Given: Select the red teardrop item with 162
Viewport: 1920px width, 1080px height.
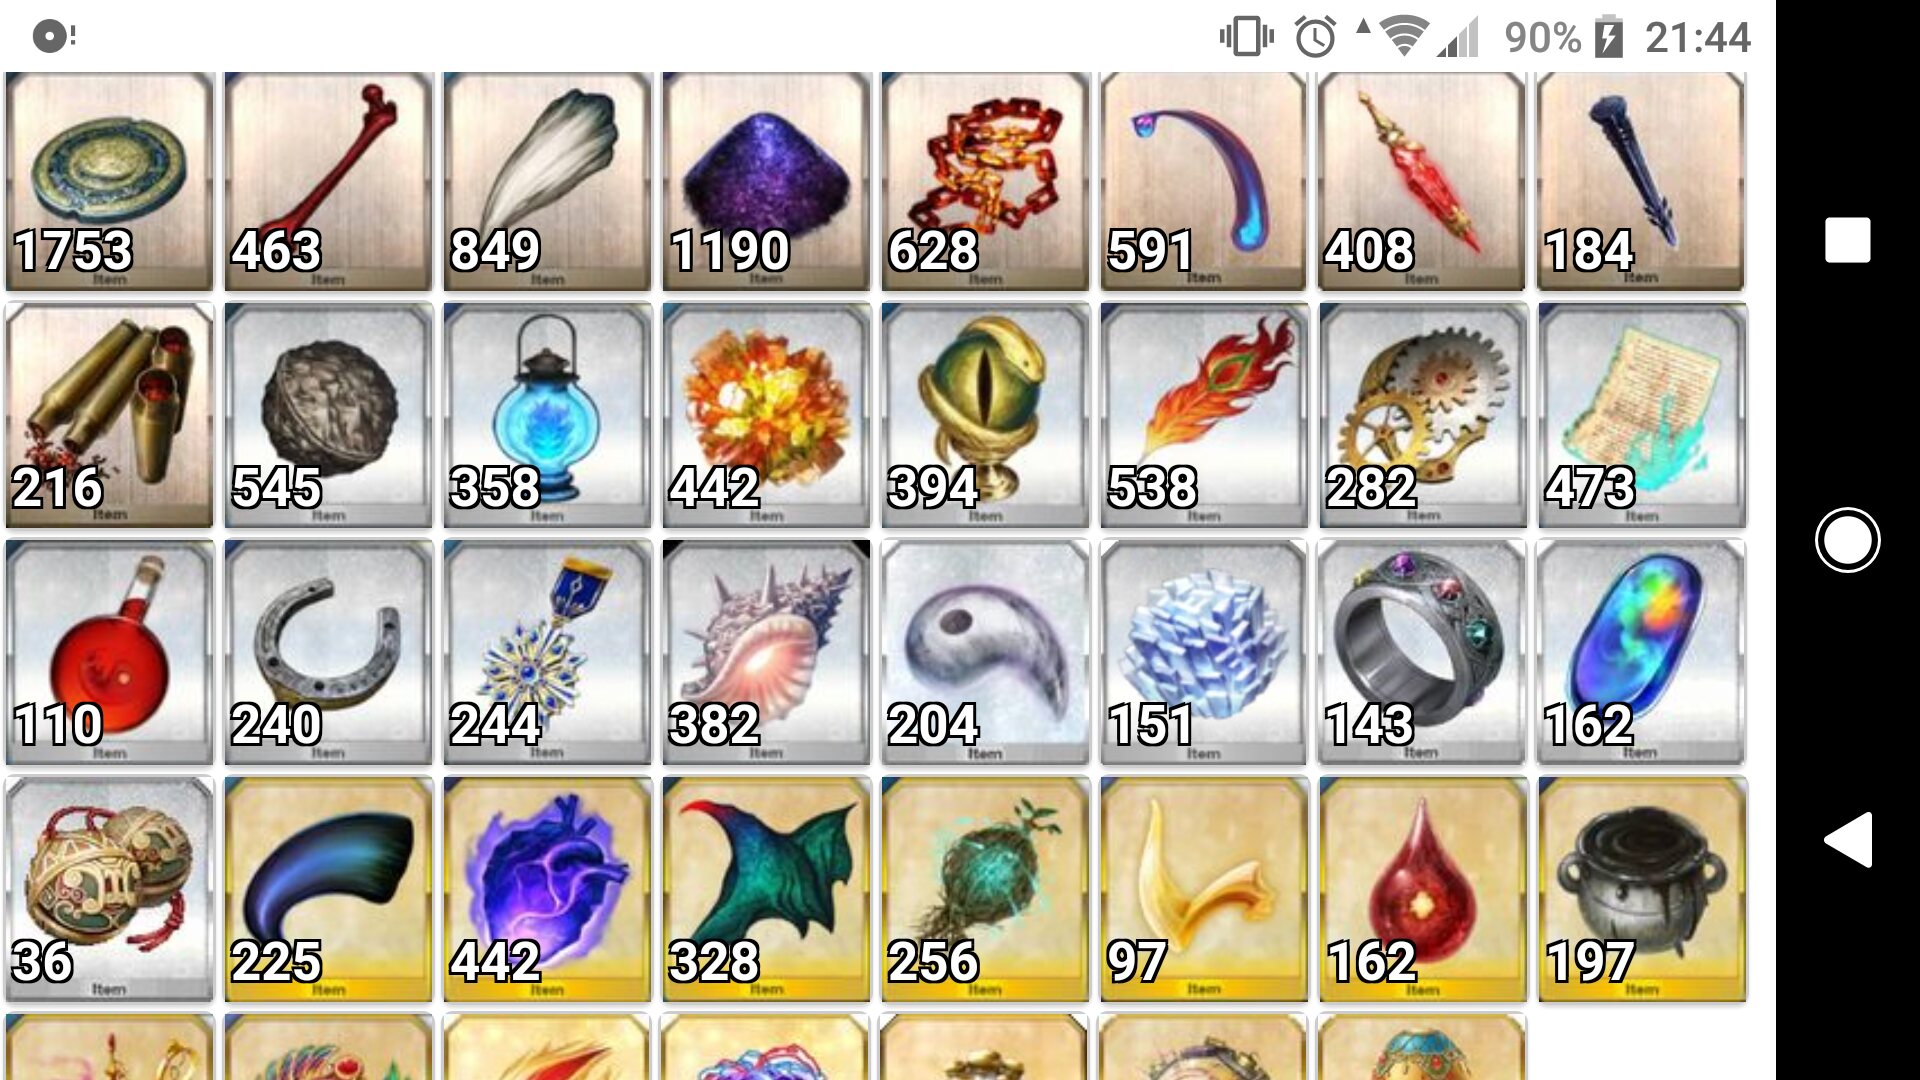Looking at the screenshot, I should tap(1422, 889).
